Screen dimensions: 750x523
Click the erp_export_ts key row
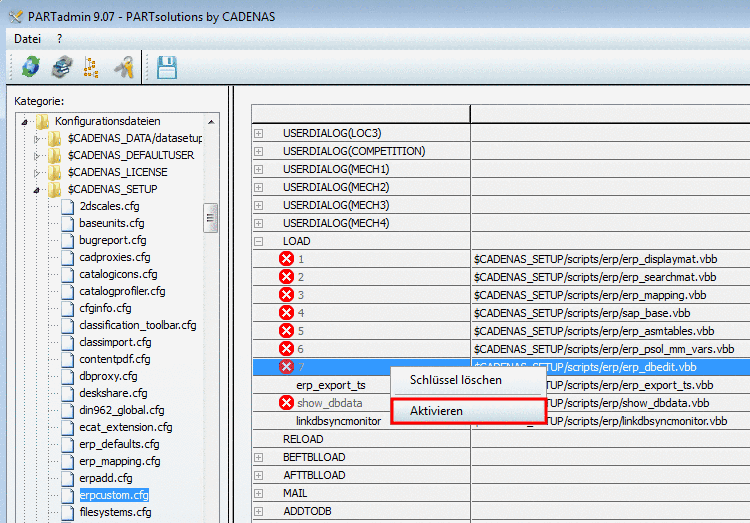coord(331,385)
